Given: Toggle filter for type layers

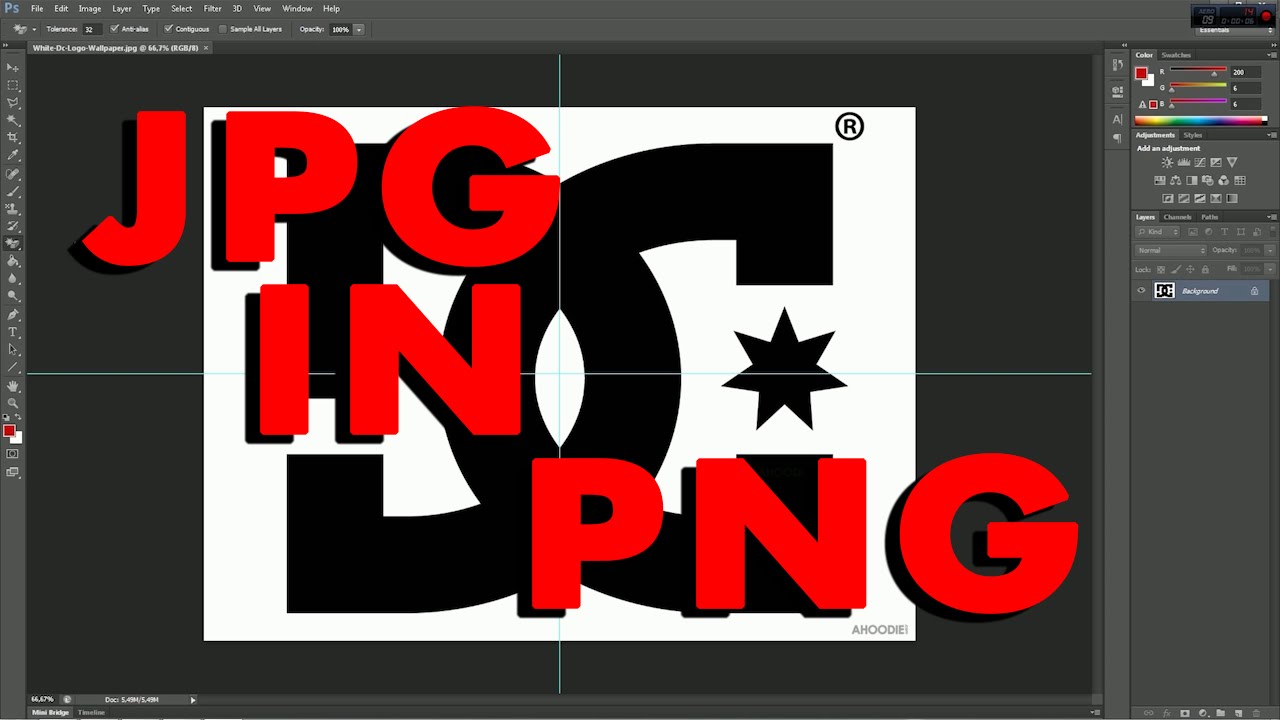Looking at the screenshot, I should [1224, 232].
